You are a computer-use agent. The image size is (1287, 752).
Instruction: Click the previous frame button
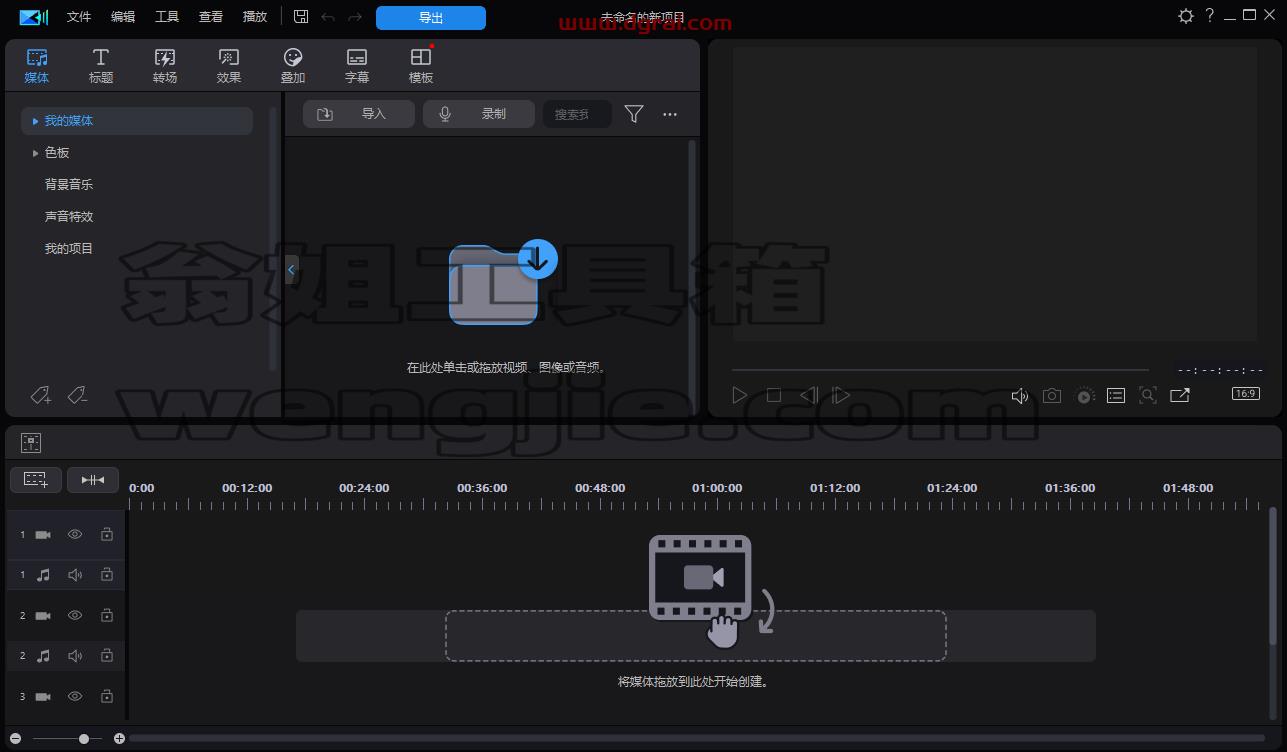tap(808, 395)
